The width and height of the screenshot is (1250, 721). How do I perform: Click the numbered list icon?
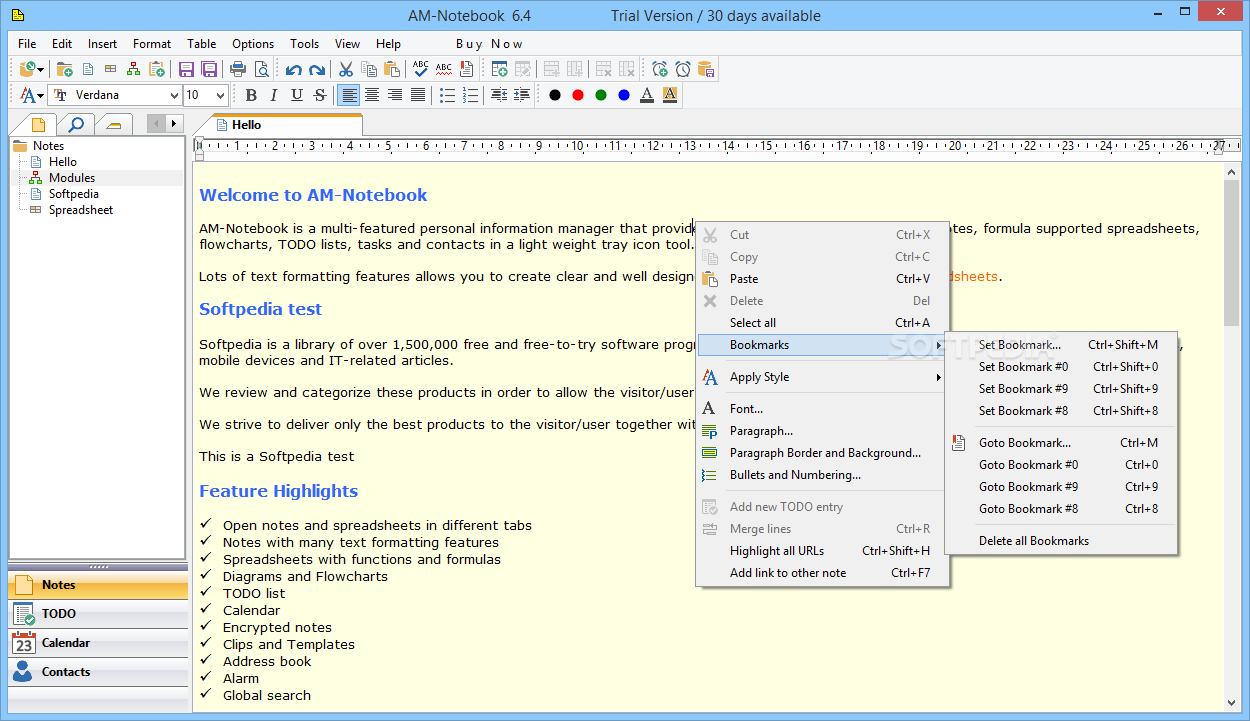[471, 95]
